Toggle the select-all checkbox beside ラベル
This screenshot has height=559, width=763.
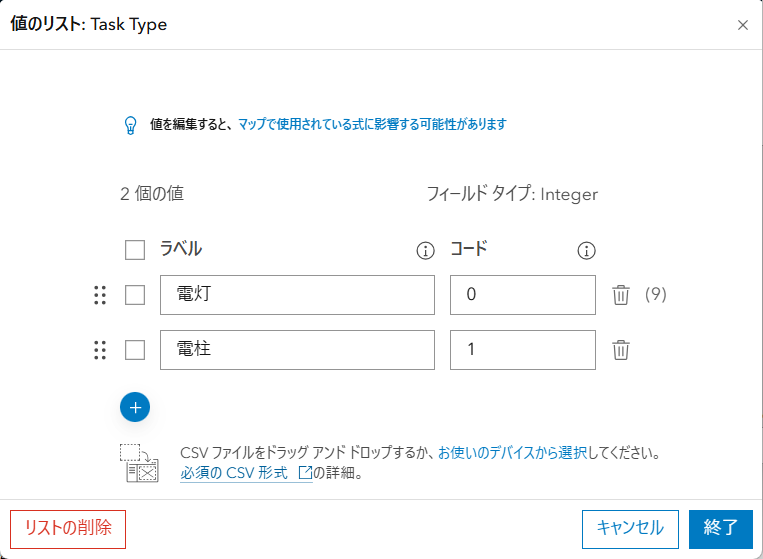coord(135,250)
